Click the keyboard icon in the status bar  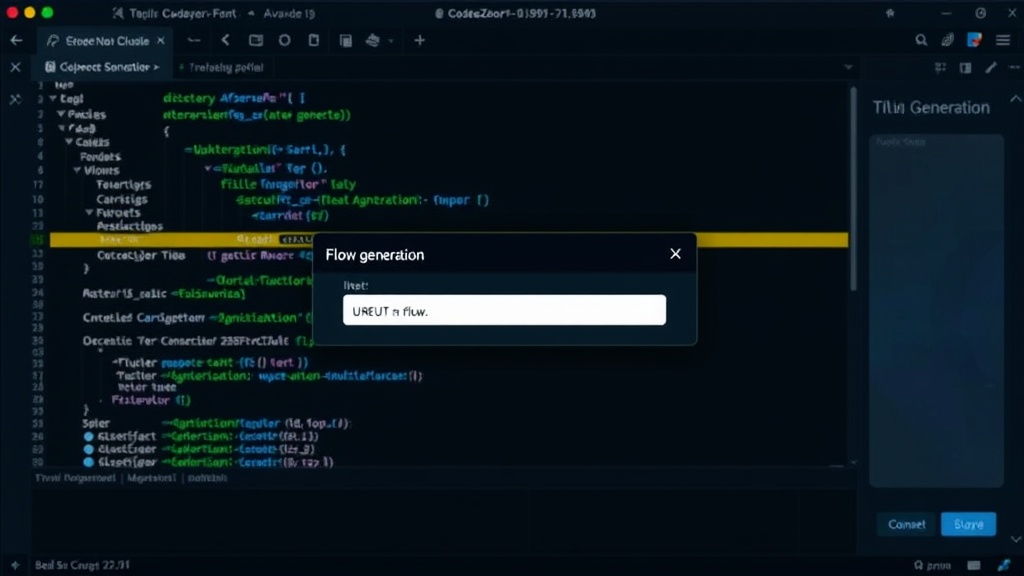tap(974, 566)
